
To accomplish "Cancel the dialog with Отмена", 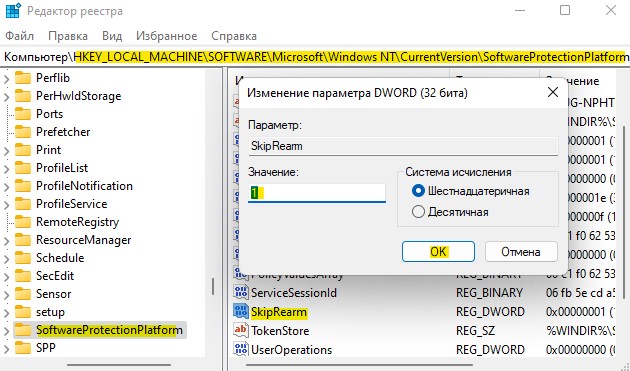I will (x=521, y=252).
